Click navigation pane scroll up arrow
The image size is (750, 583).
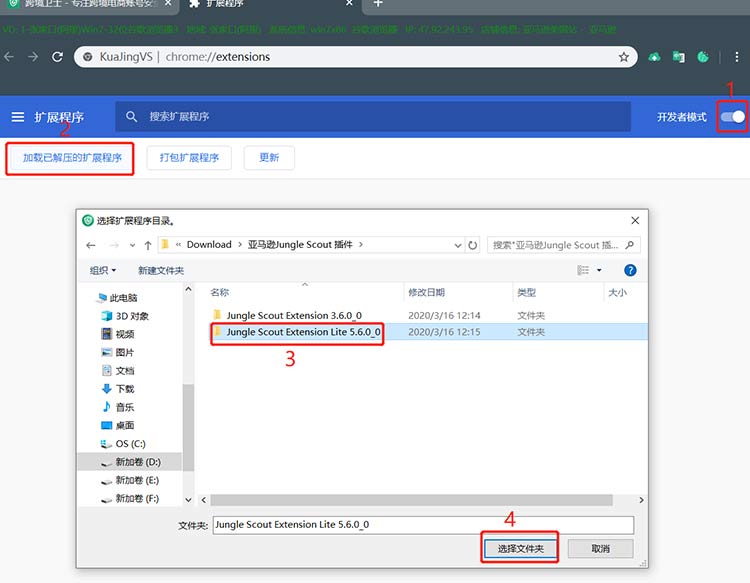point(188,289)
